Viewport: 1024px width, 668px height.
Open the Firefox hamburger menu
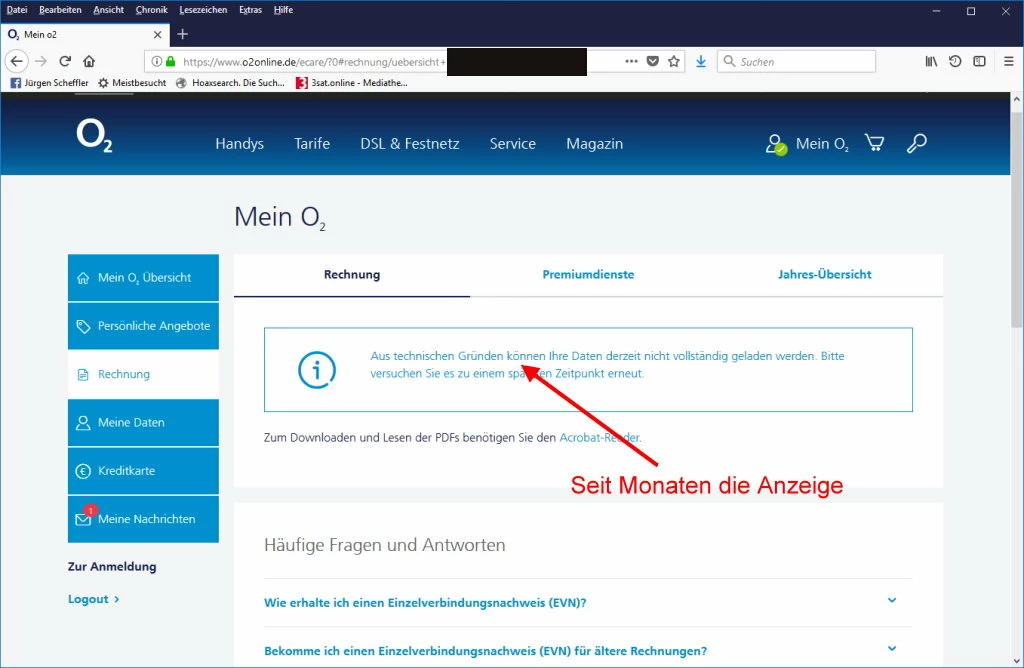(1008, 61)
